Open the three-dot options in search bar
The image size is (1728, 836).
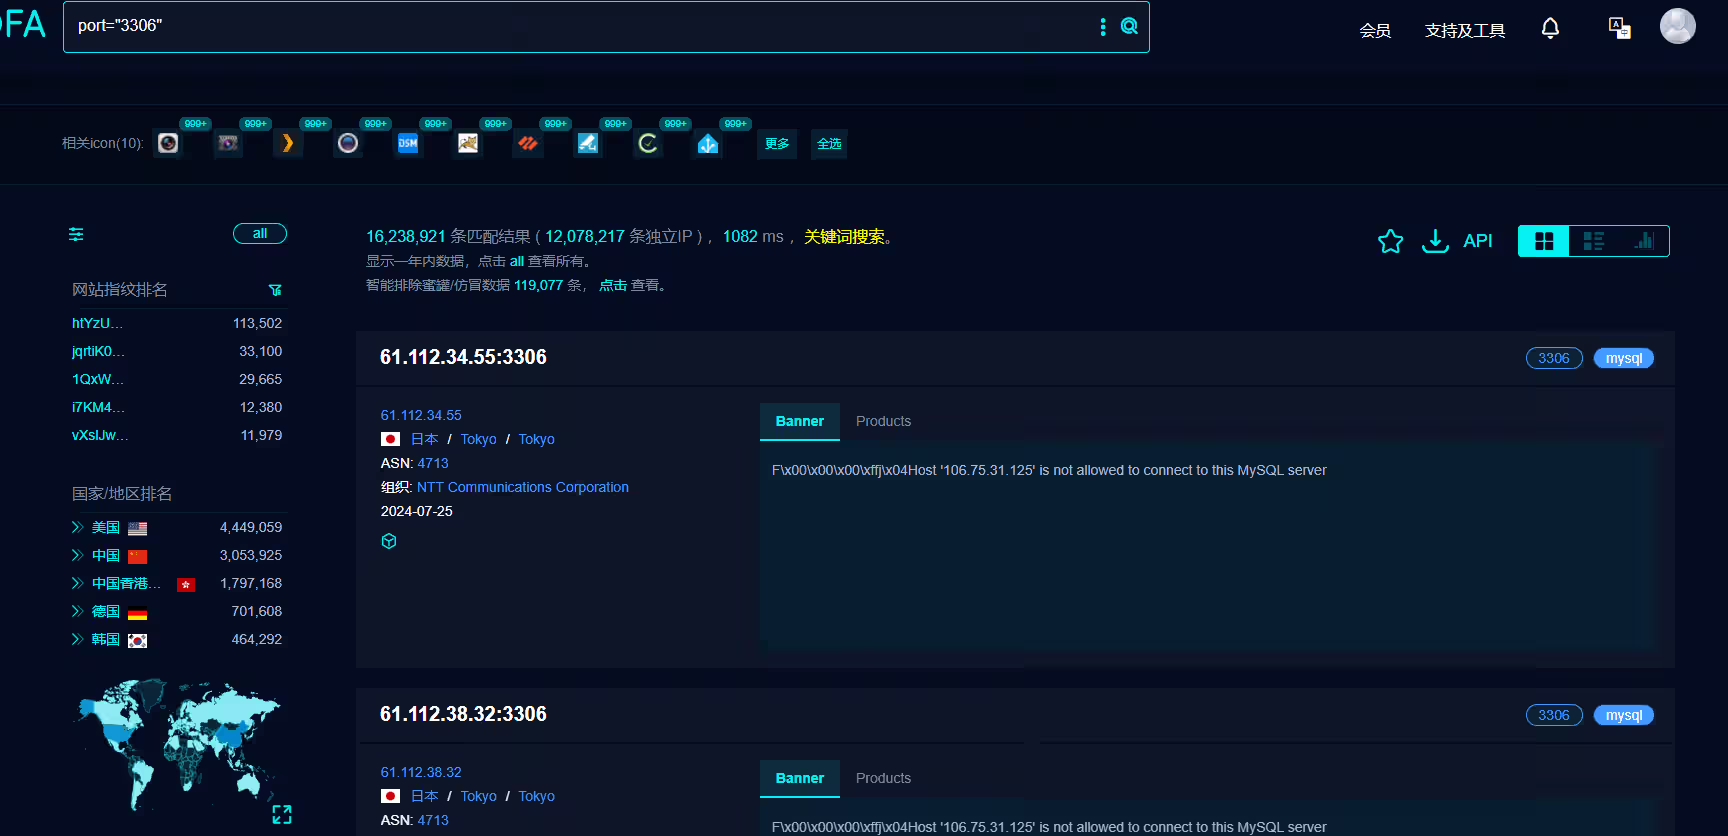tap(1103, 27)
